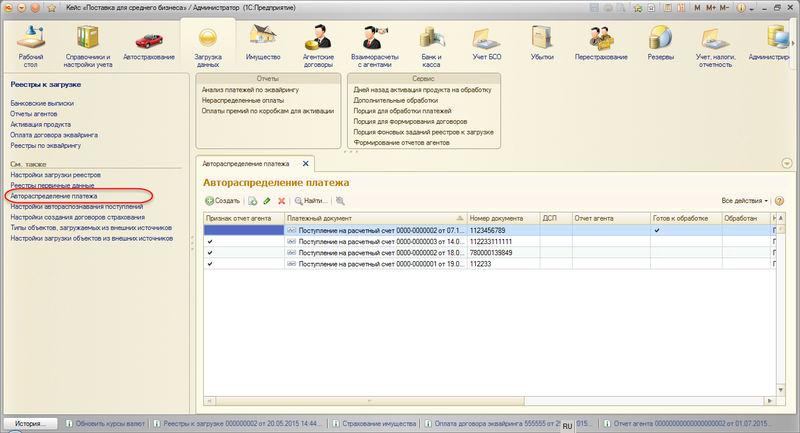Toggle Готов к обработке checkmark in first row
The width and height of the screenshot is (800, 433).
pos(657,230)
